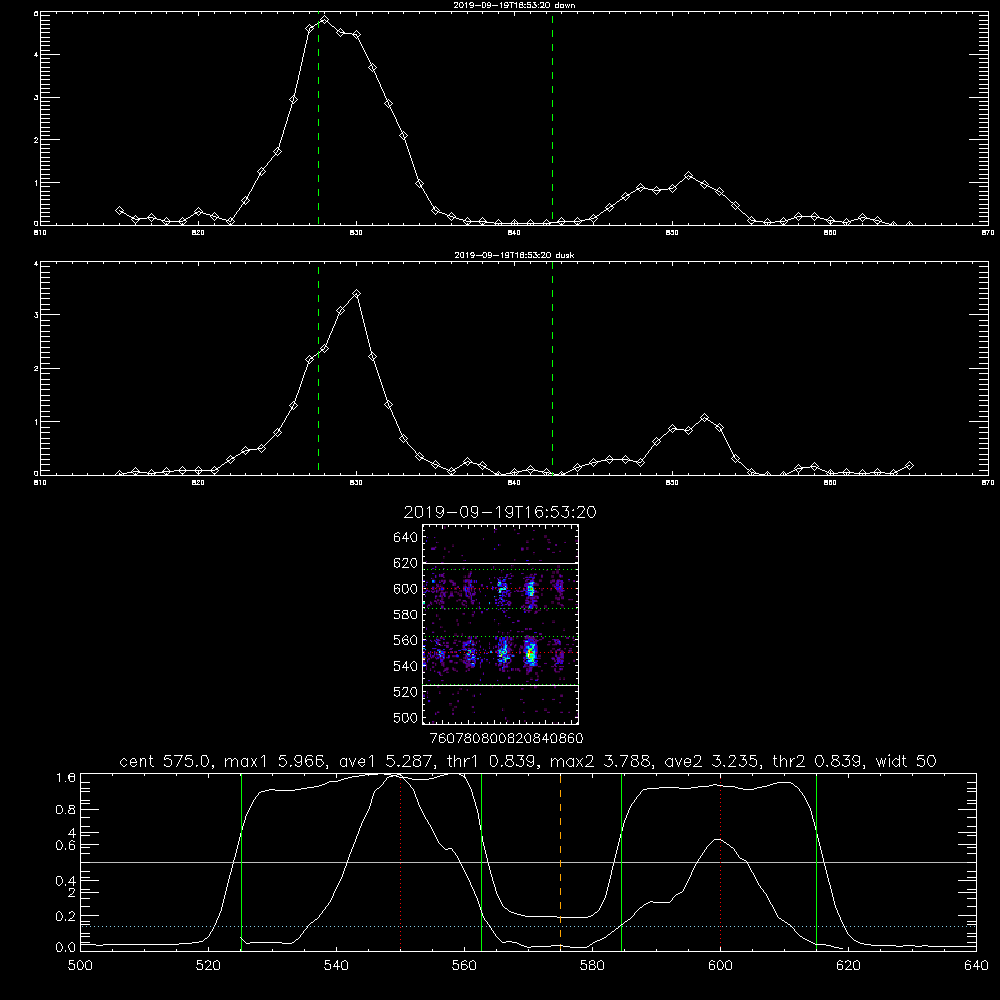The width and height of the screenshot is (1000, 1000).
Task: Click the 'max2 3.788' value in stats line
Action: tap(602, 761)
